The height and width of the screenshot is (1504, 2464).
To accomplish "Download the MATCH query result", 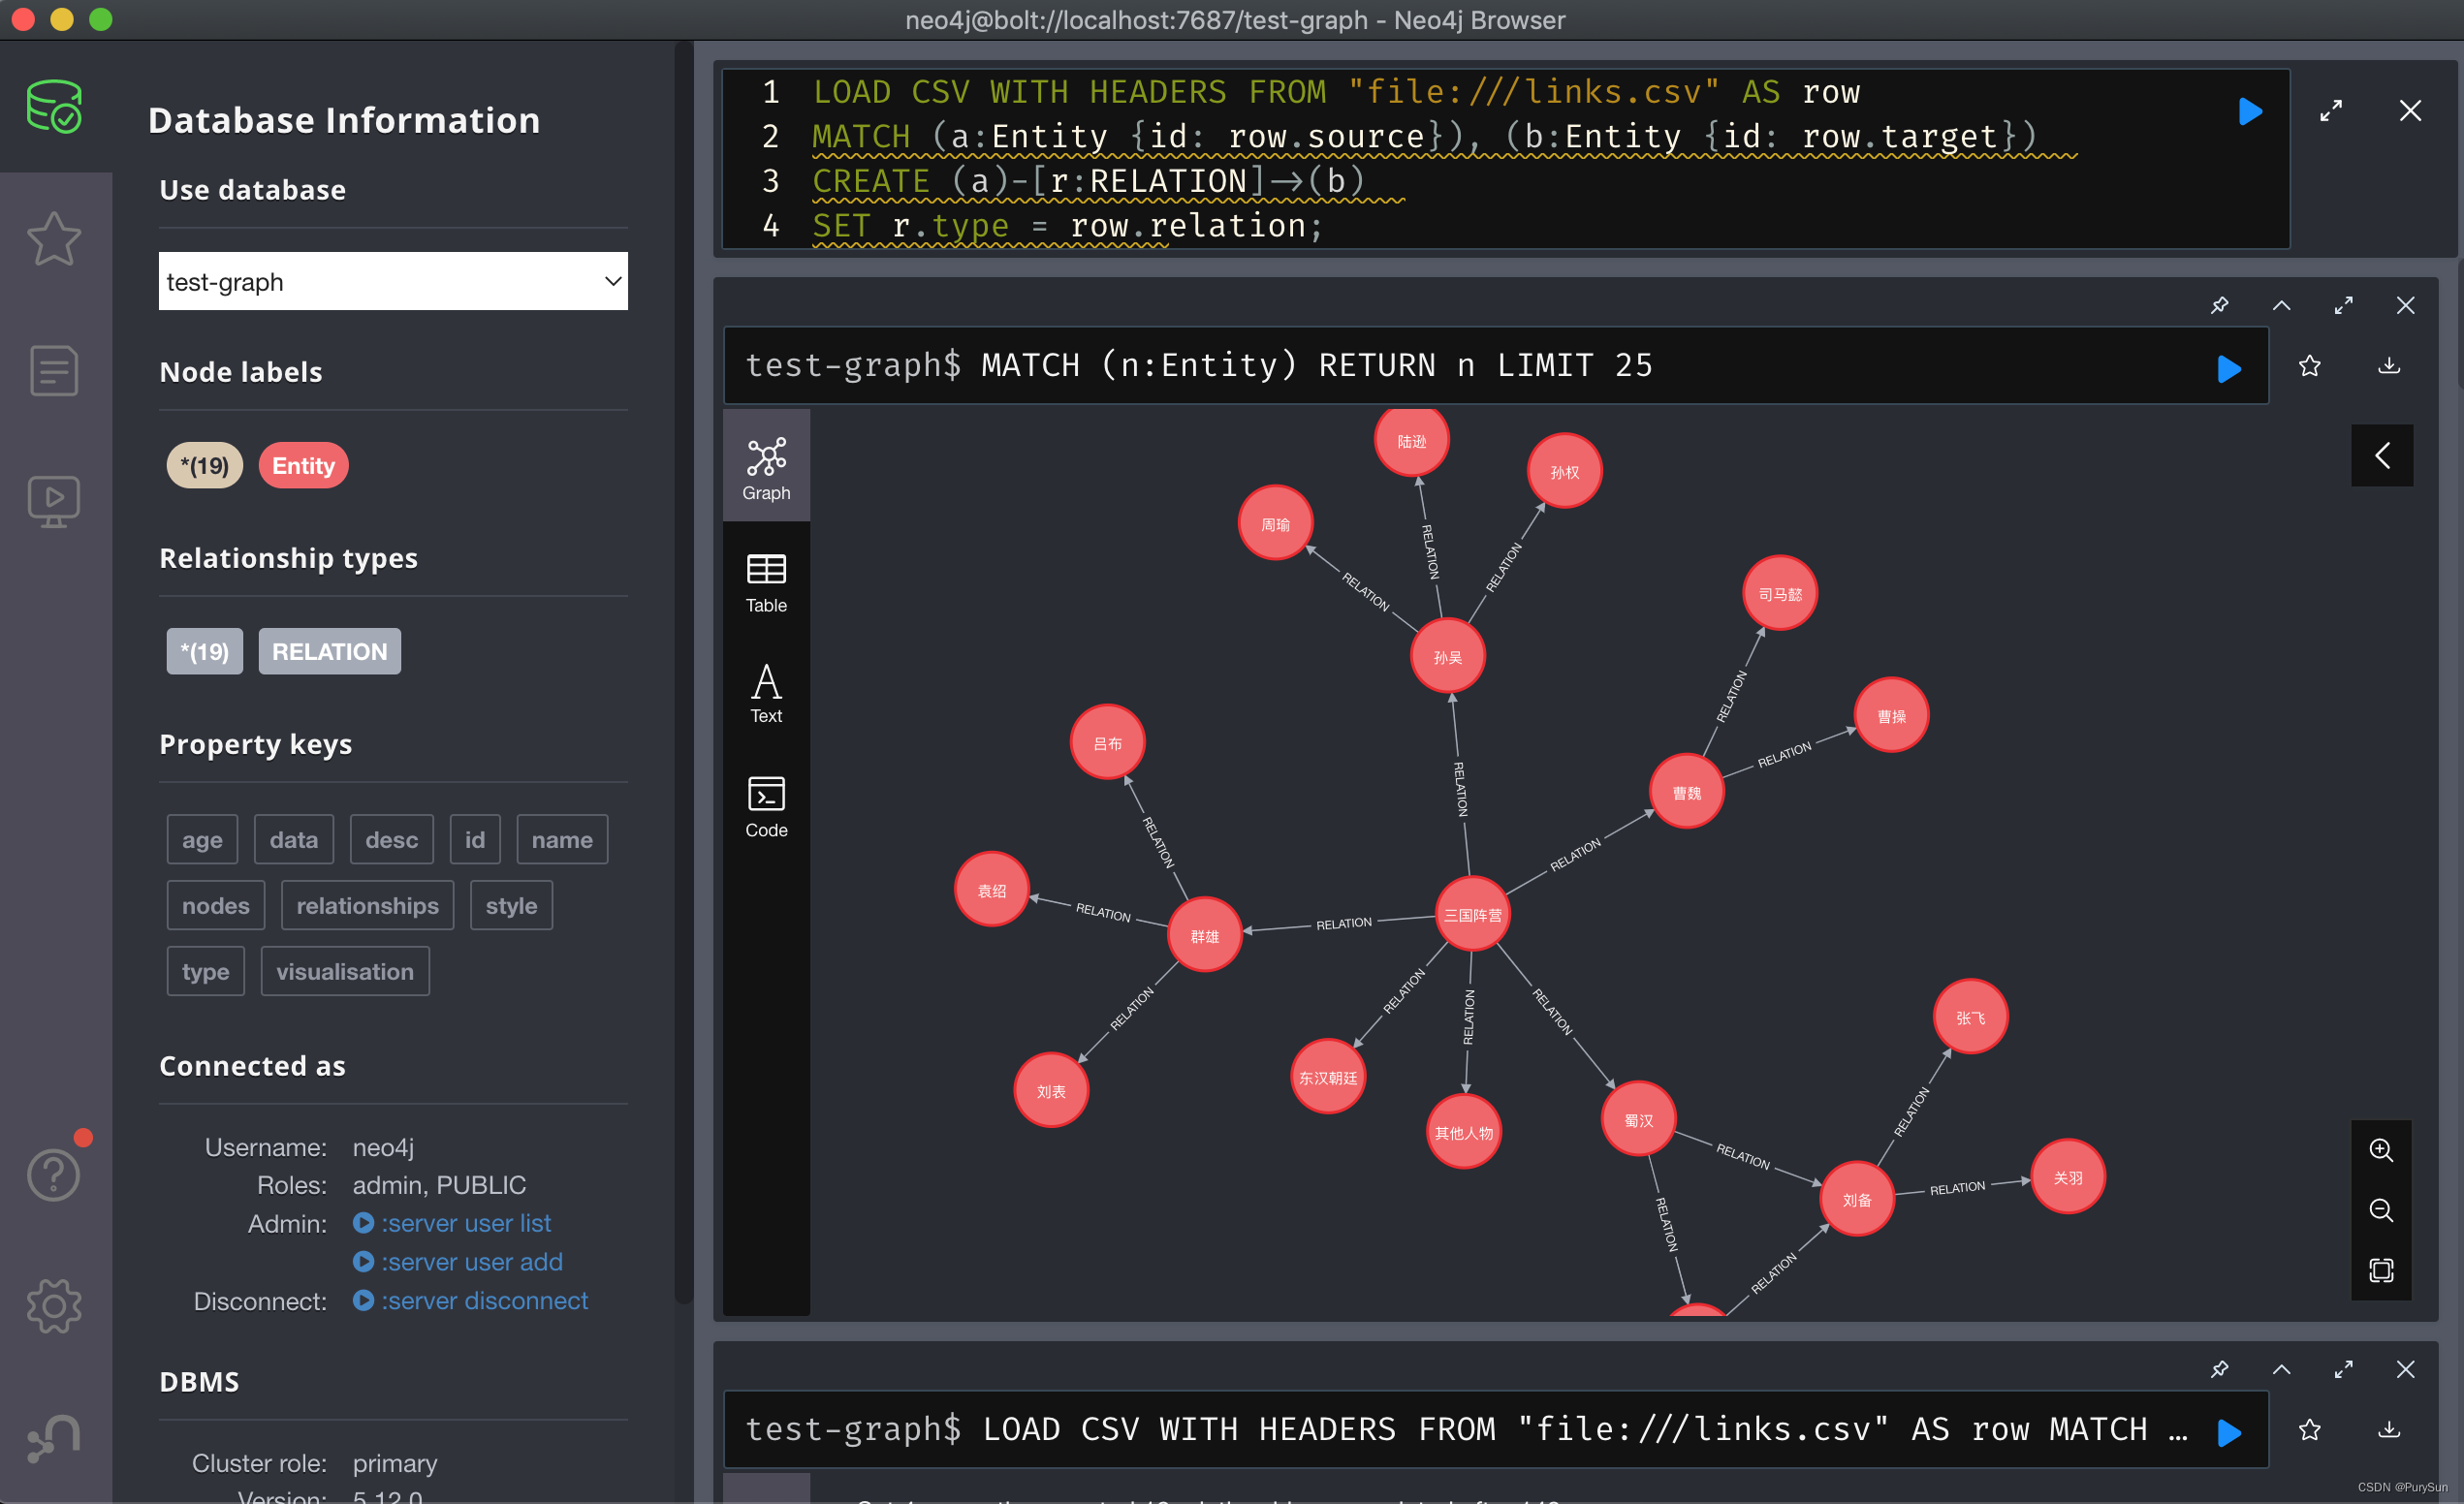I will (2389, 366).
